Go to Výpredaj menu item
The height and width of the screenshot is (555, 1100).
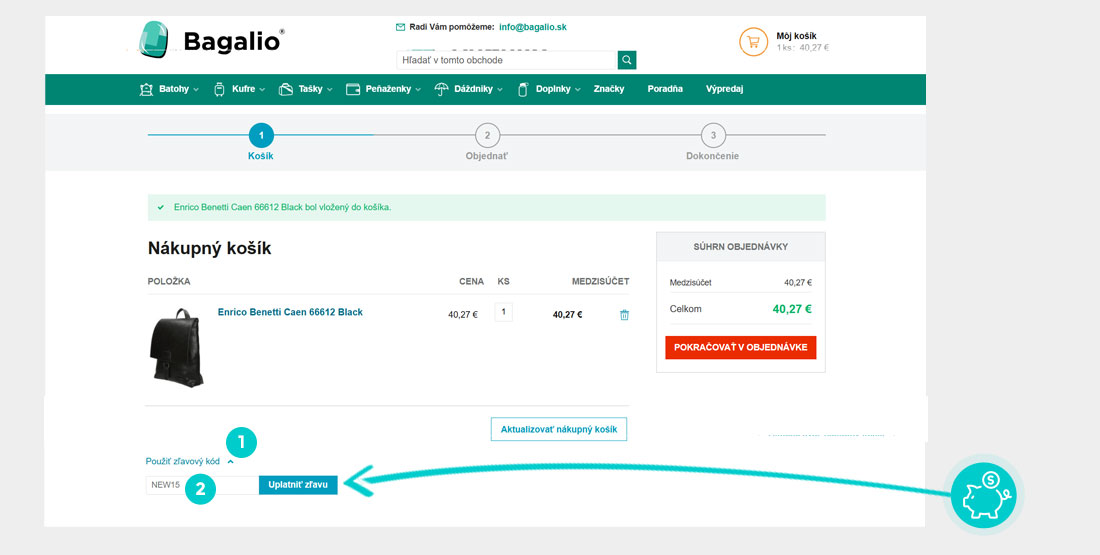(x=724, y=89)
